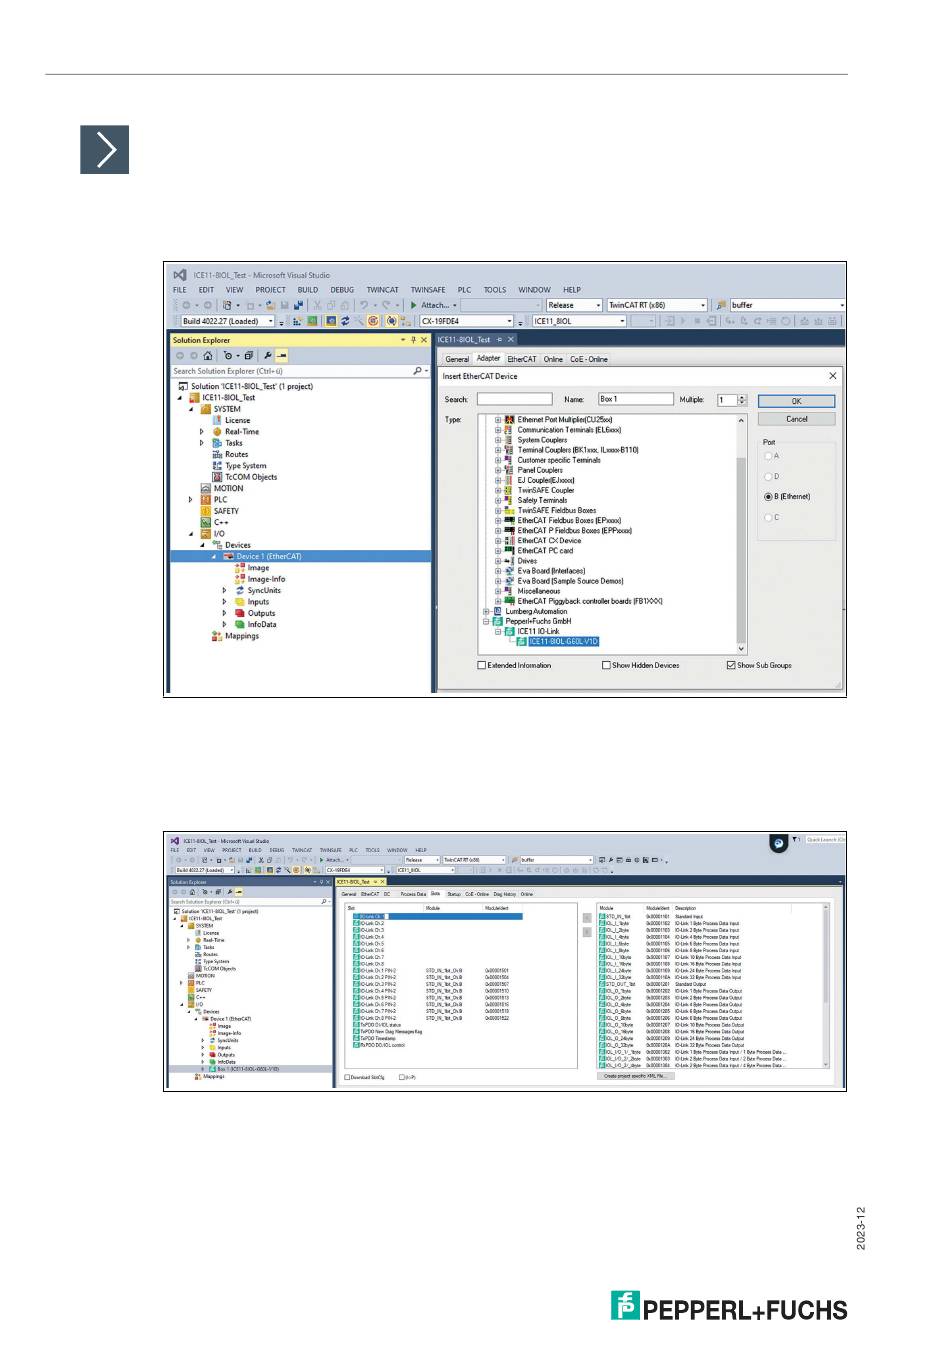Screen dimensions: 950x1360
Task: Expand the Lumberg Automation vendor group
Action: click(487, 611)
